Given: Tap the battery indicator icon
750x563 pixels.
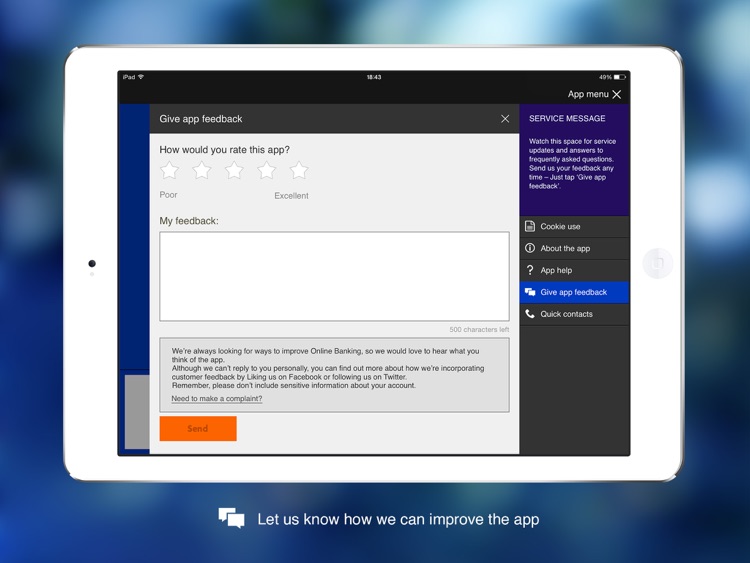Looking at the screenshot, I should [620, 77].
